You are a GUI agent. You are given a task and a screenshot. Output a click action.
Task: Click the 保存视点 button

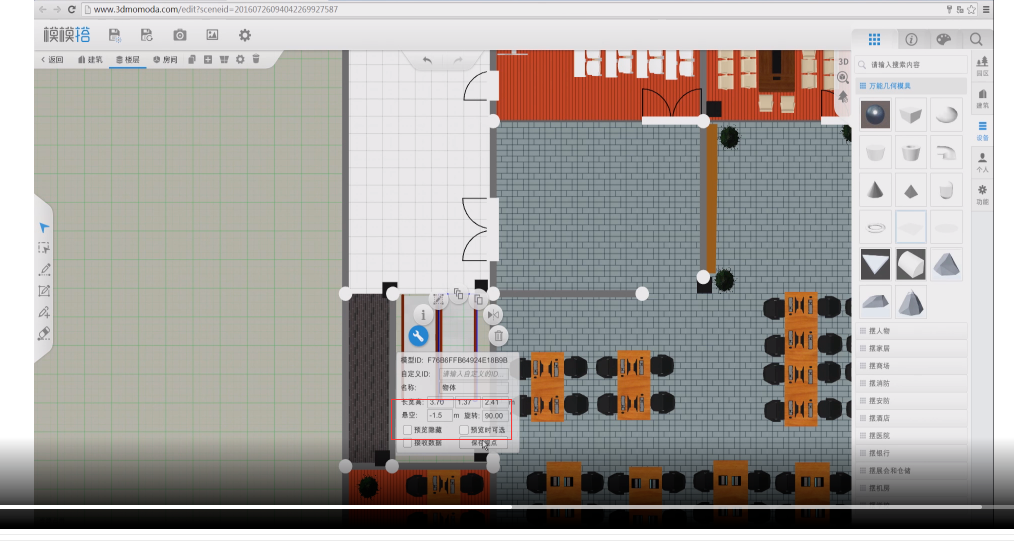pos(484,443)
